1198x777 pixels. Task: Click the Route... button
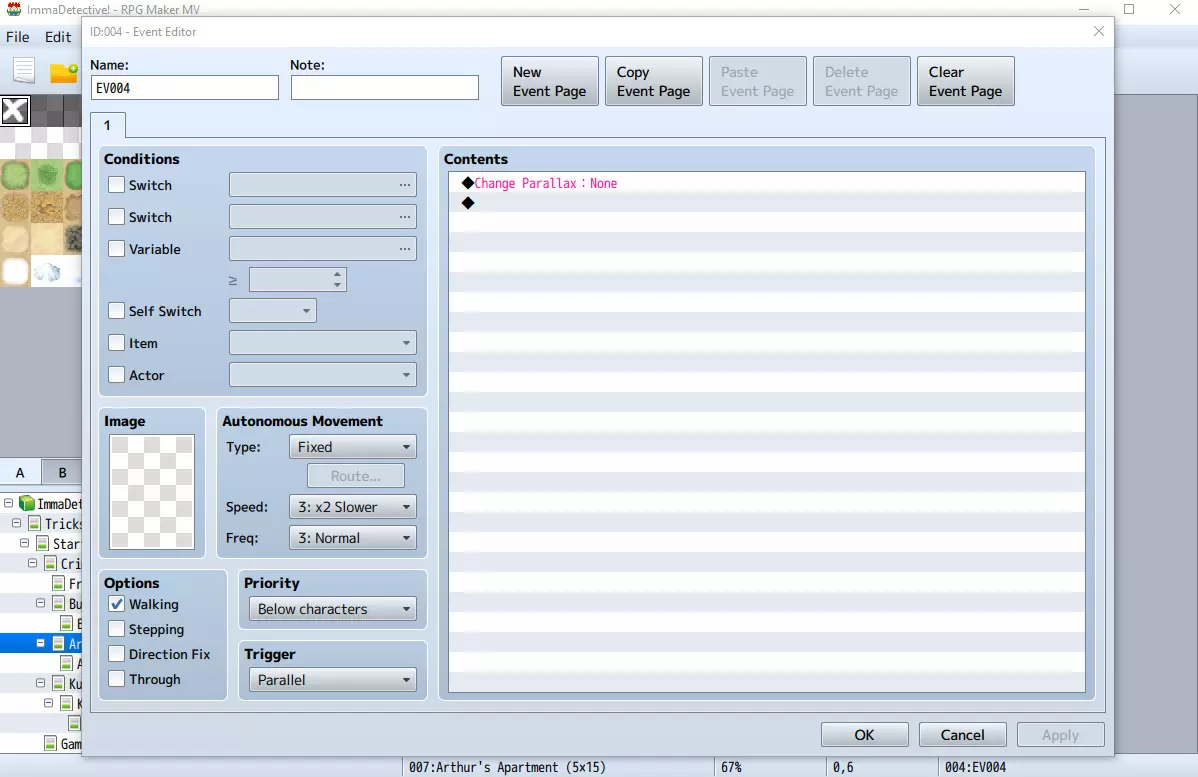pyautogui.click(x=355, y=476)
